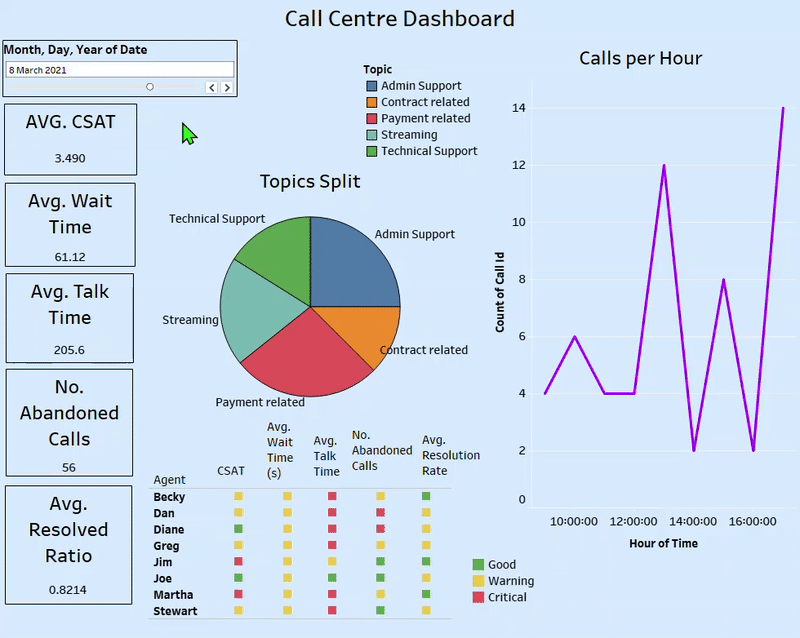Click the Avg. Wait Time (s) column header

point(280,450)
